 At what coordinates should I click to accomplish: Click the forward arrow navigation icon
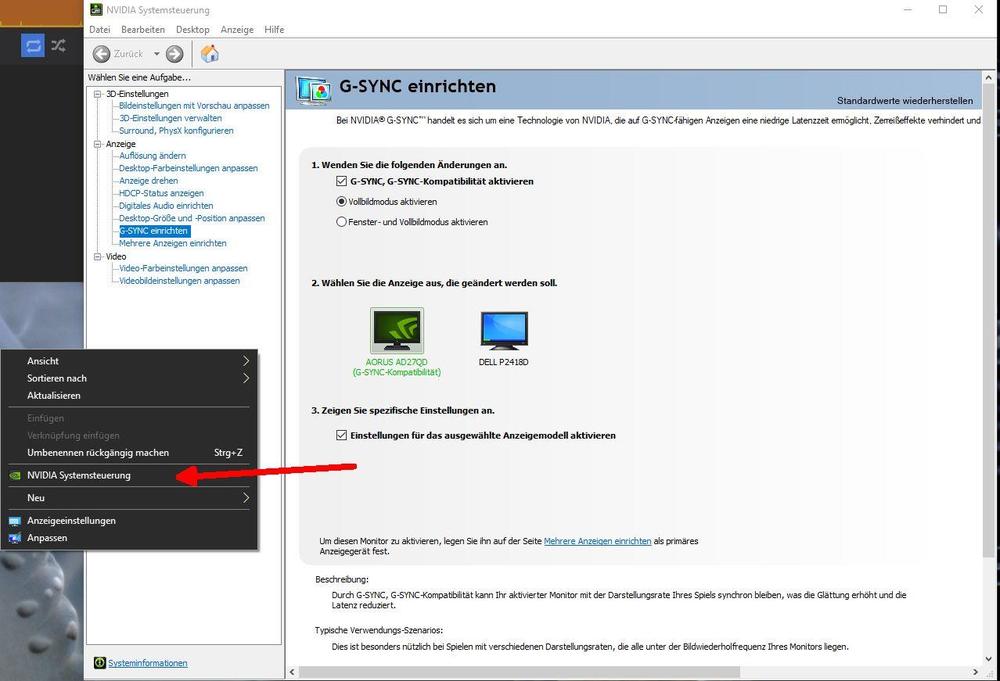pyautogui.click(x=175, y=54)
